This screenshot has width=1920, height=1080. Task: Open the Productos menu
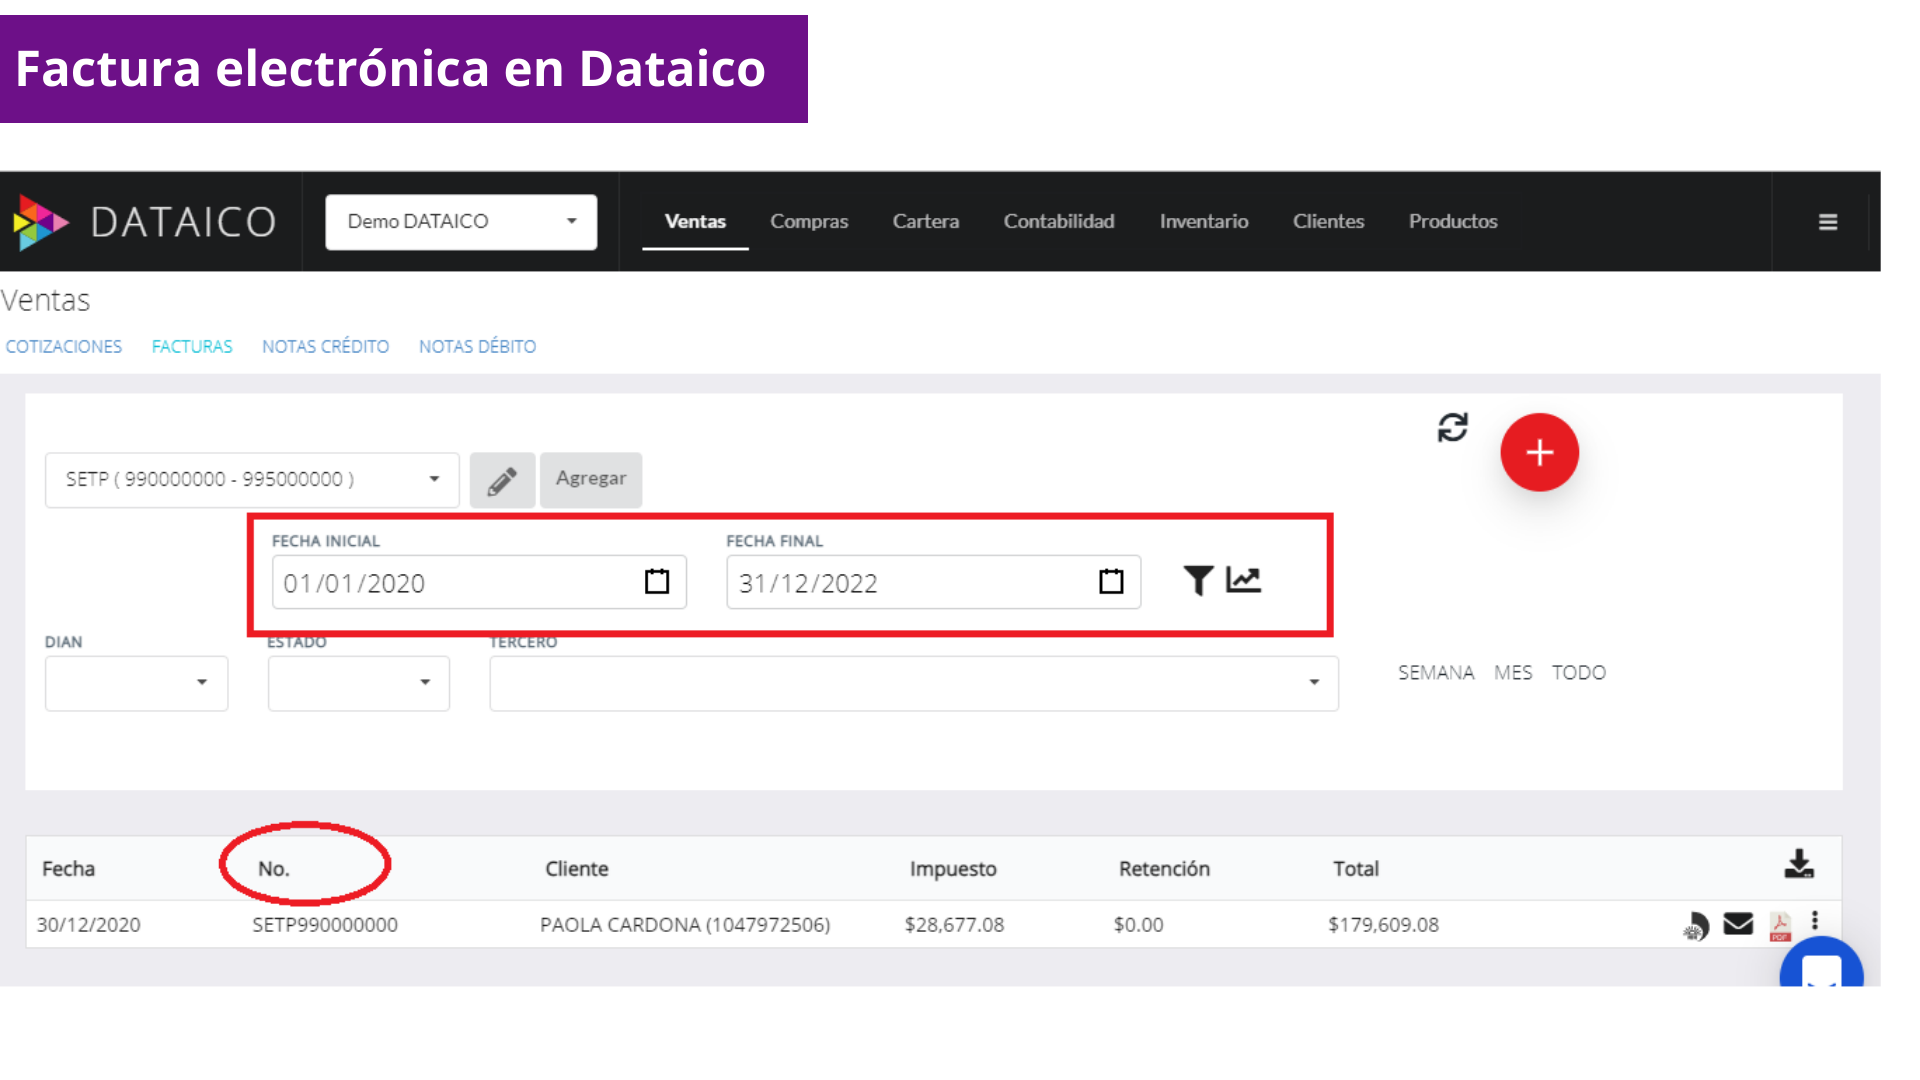(1453, 222)
